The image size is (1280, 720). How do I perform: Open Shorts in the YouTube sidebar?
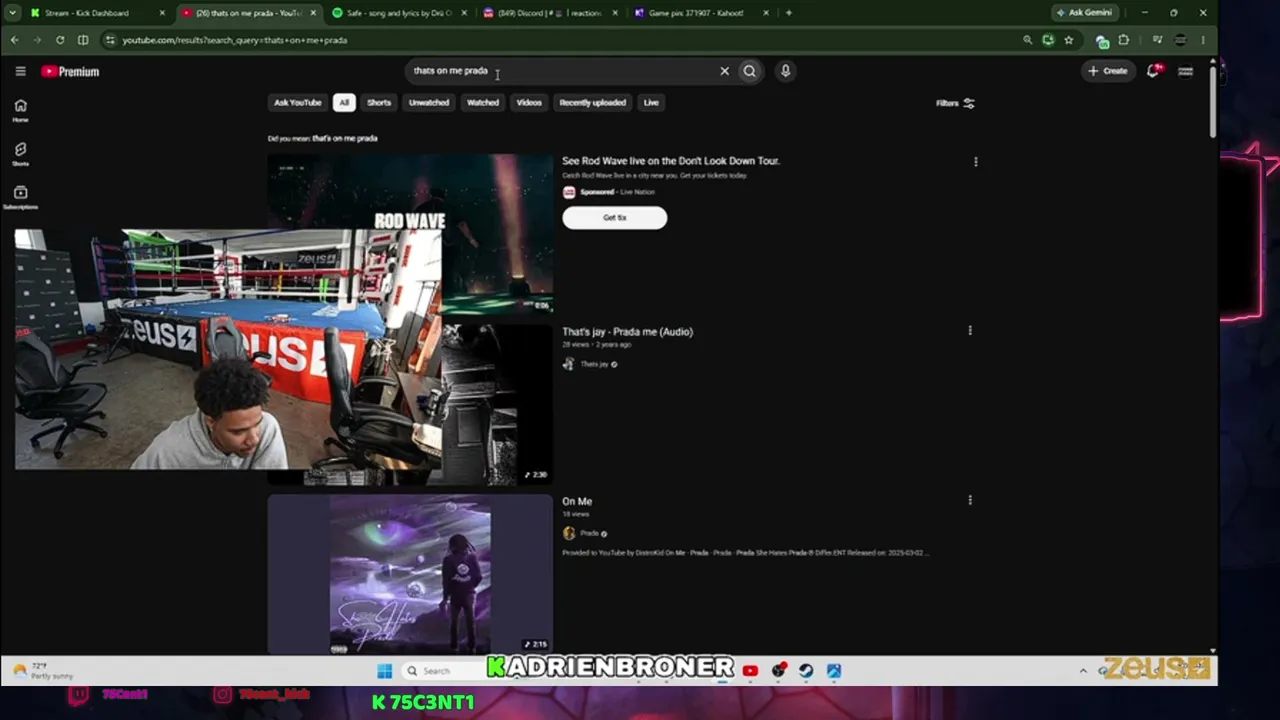(x=20, y=154)
